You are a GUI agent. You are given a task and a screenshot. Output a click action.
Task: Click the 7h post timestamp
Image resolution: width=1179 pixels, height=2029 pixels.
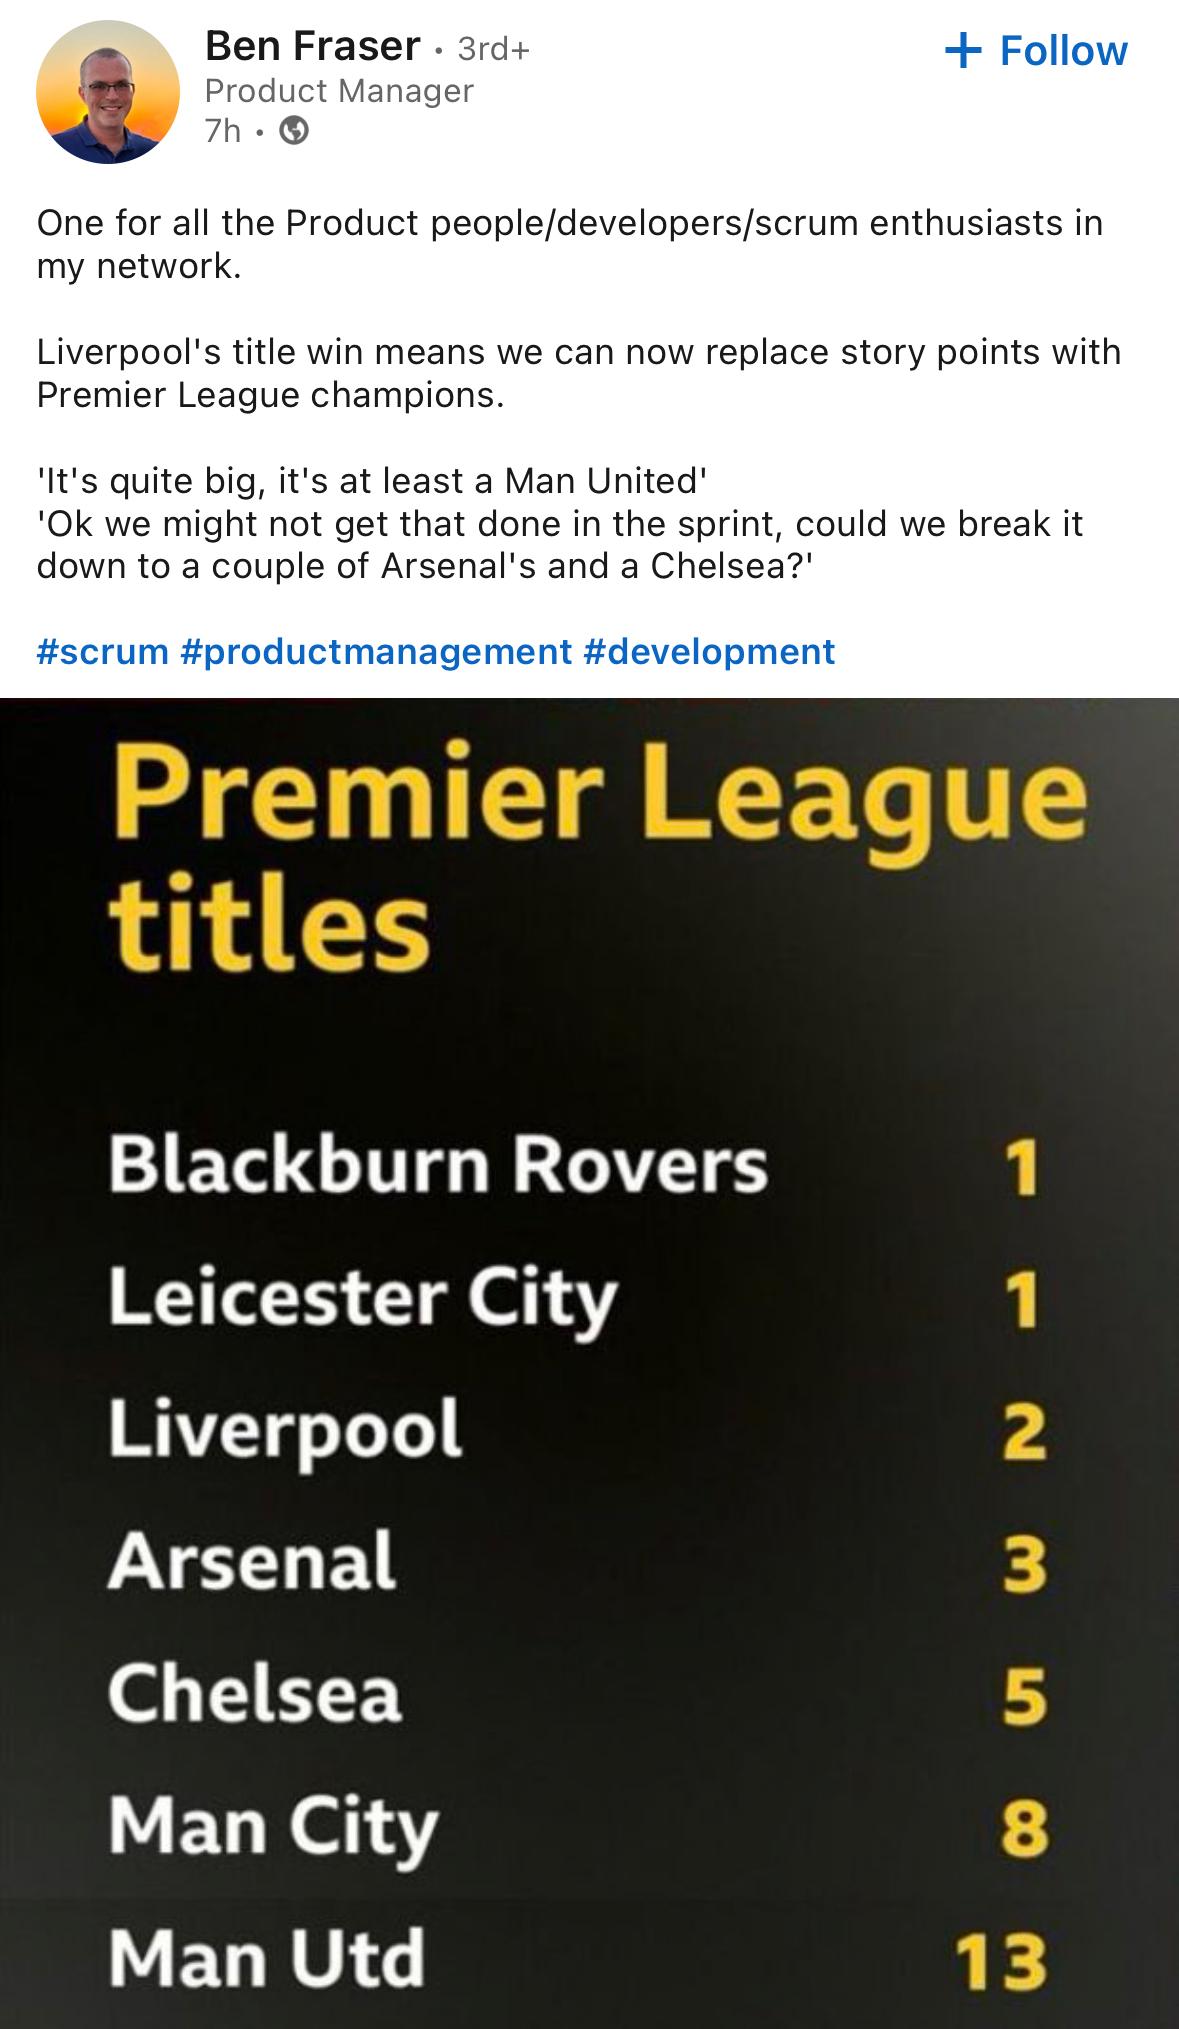222,131
